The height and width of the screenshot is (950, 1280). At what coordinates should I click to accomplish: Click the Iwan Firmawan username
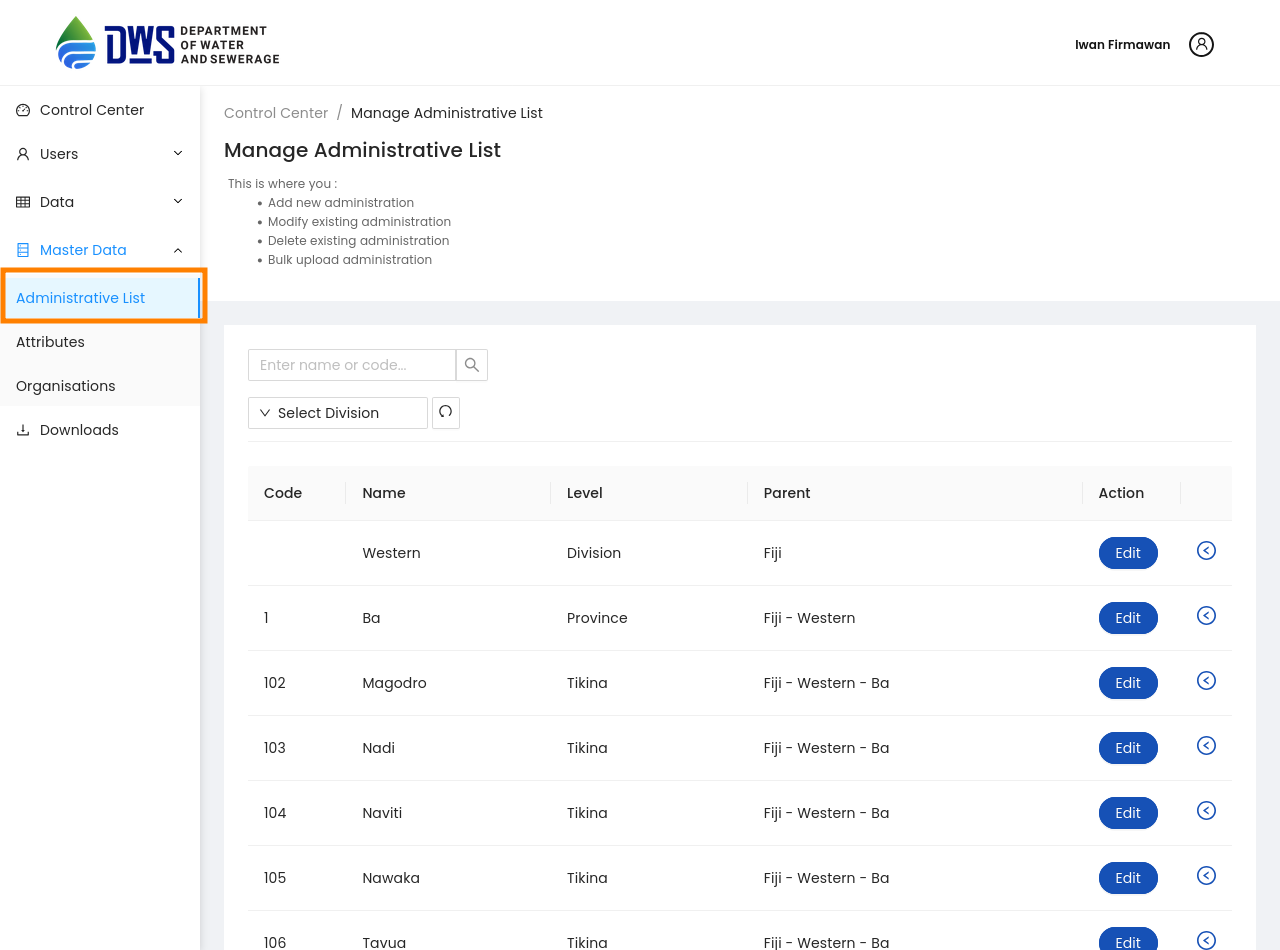pyautogui.click(x=1122, y=45)
